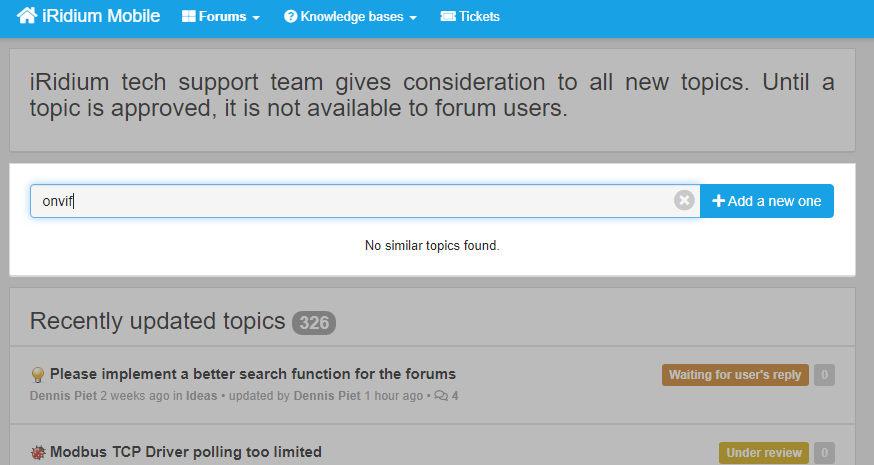Image resolution: width=874 pixels, height=465 pixels.
Task: Click vote count next to Under review
Action: pos(824,453)
